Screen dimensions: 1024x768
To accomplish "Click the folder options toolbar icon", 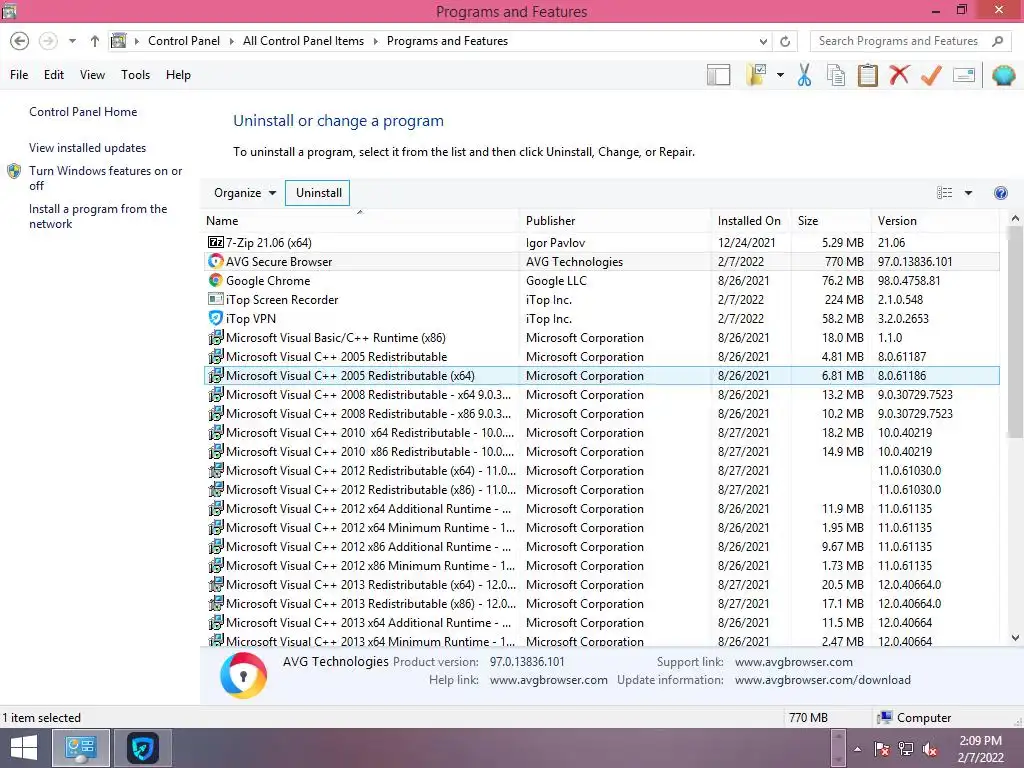I will 756,74.
